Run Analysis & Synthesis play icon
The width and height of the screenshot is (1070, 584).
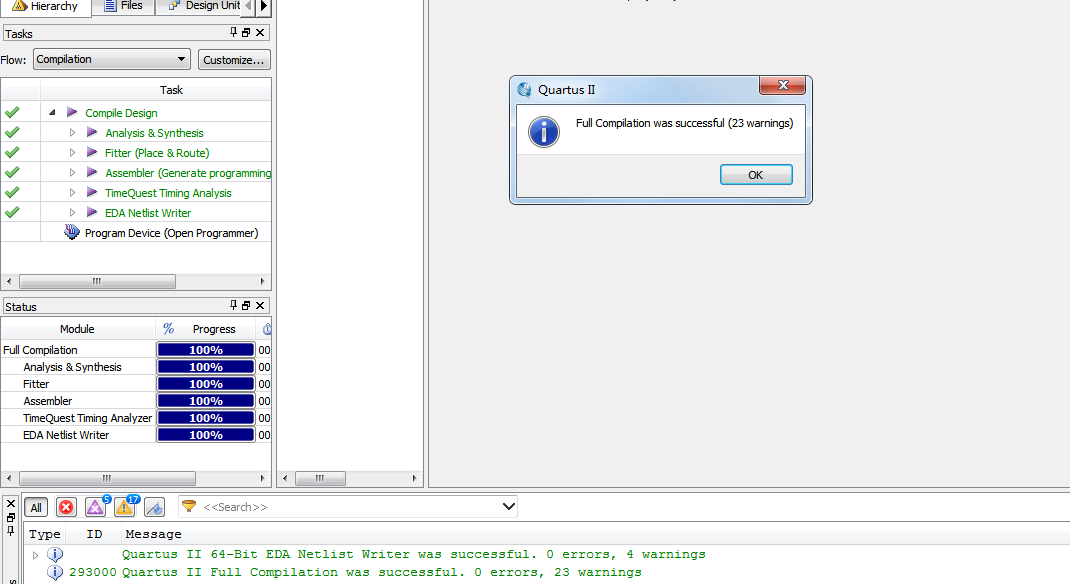(x=92, y=132)
